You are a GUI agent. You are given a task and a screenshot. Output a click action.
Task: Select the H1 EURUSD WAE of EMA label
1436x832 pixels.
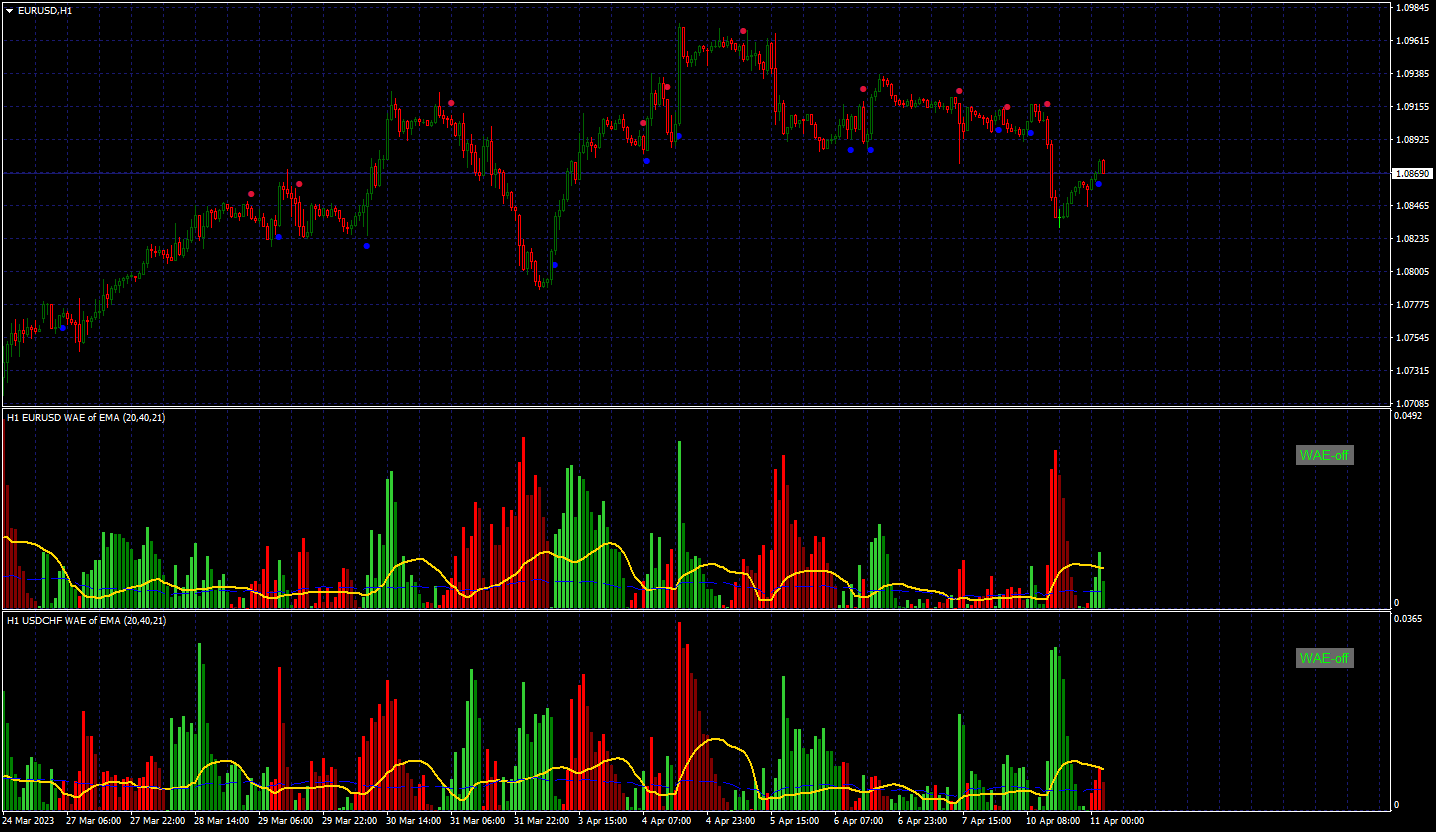(x=86, y=418)
